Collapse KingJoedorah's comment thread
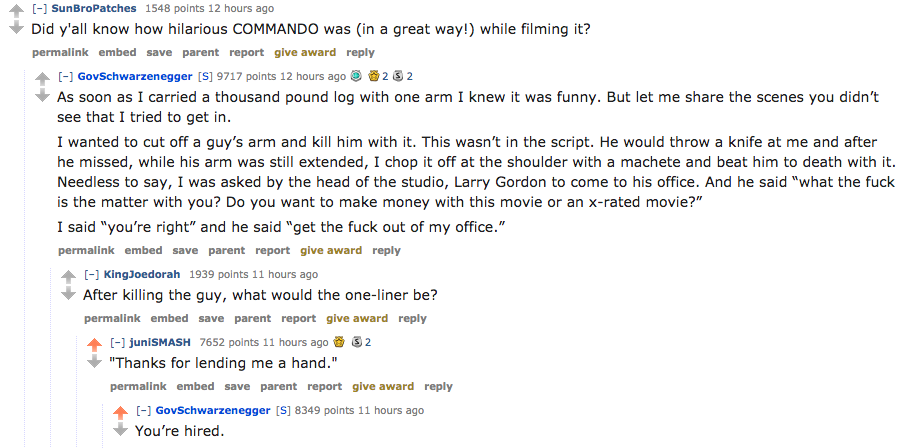Screen dimensions: 916x448 point(90,274)
